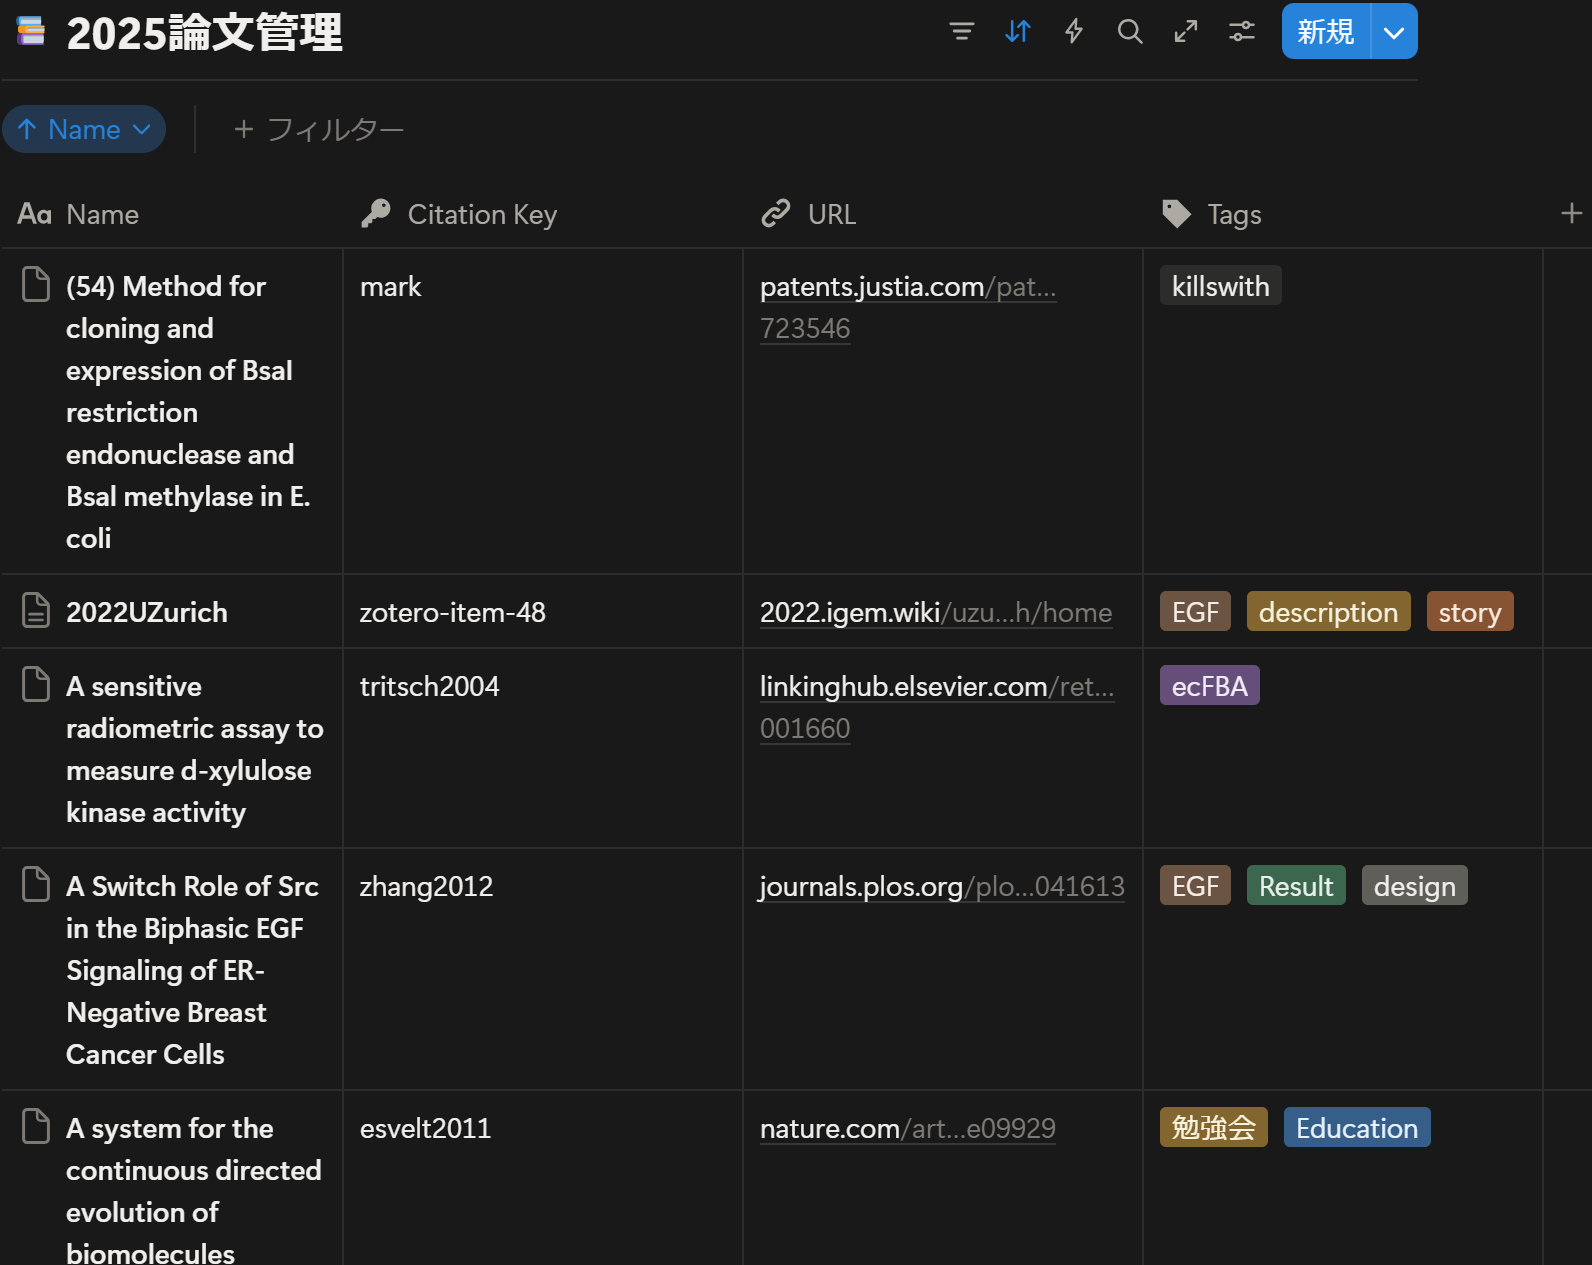The width and height of the screenshot is (1592, 1265).
Task: Open the URL column header
Action: [831, 214]
